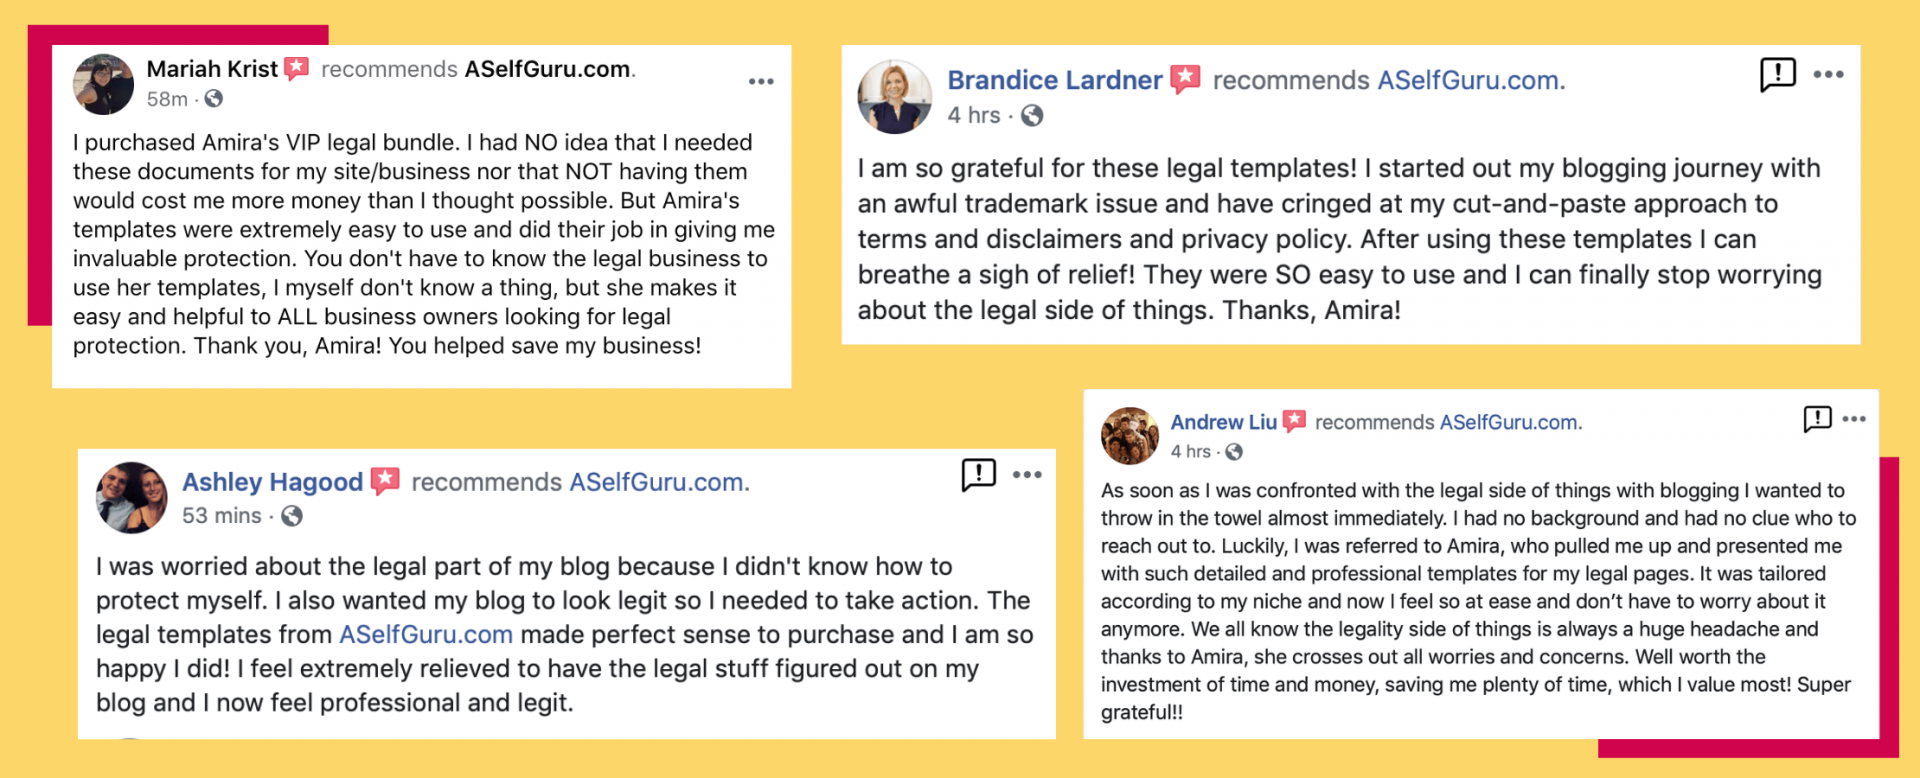This screenshot has height=778, width=1920.
Task: Open options menu on Mariah Krist's review
Action: click(x=761, y=82)
